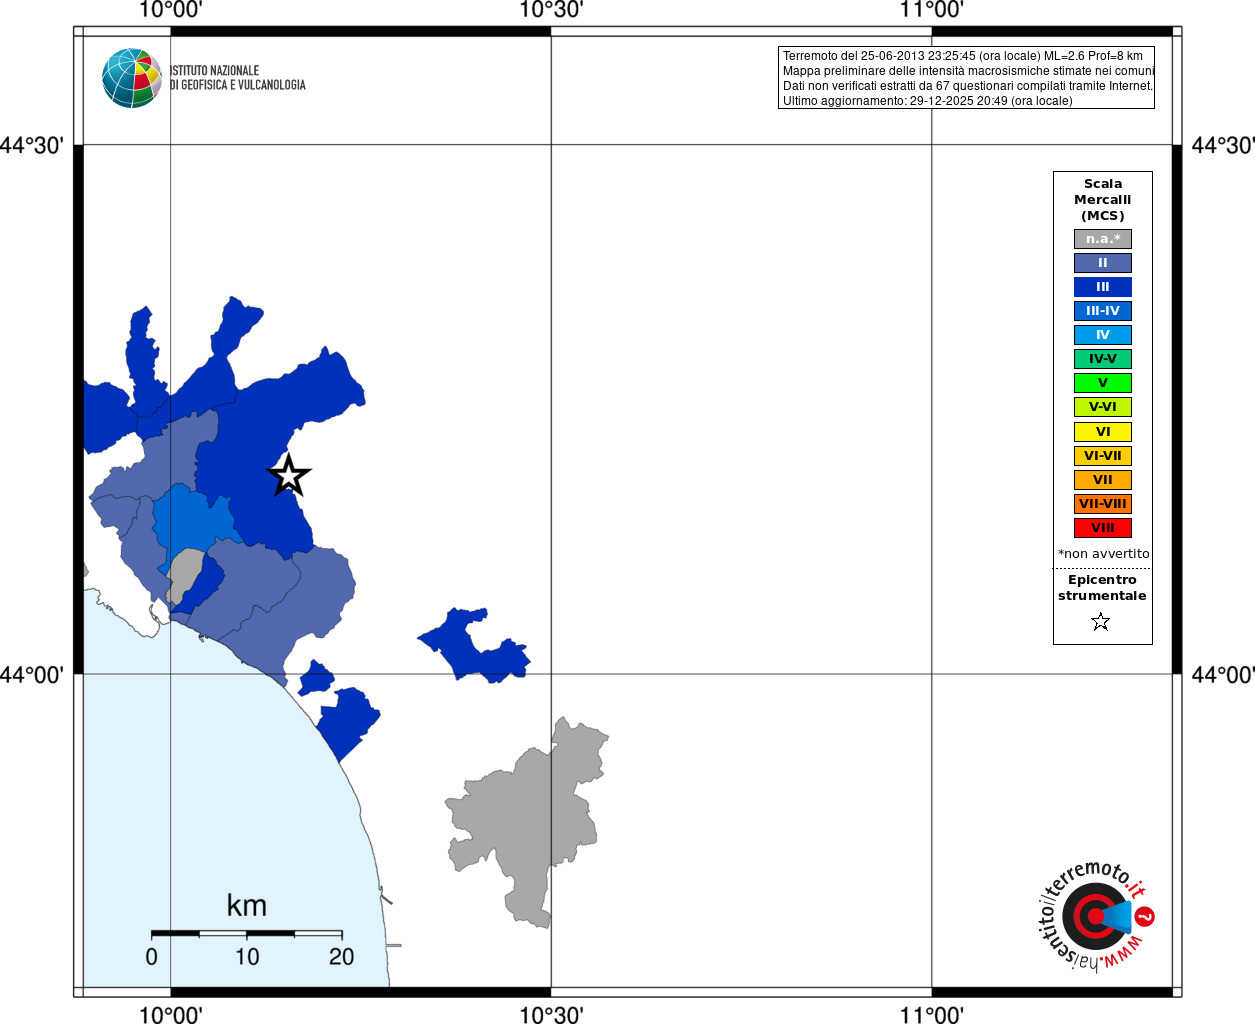
Task: Select the III intensity legend swatch
Action: 1103,287
